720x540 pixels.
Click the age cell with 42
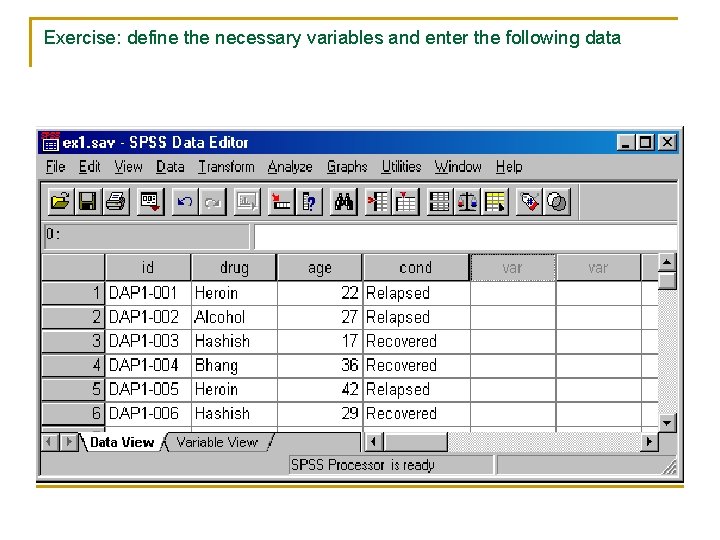coord(320,389)
